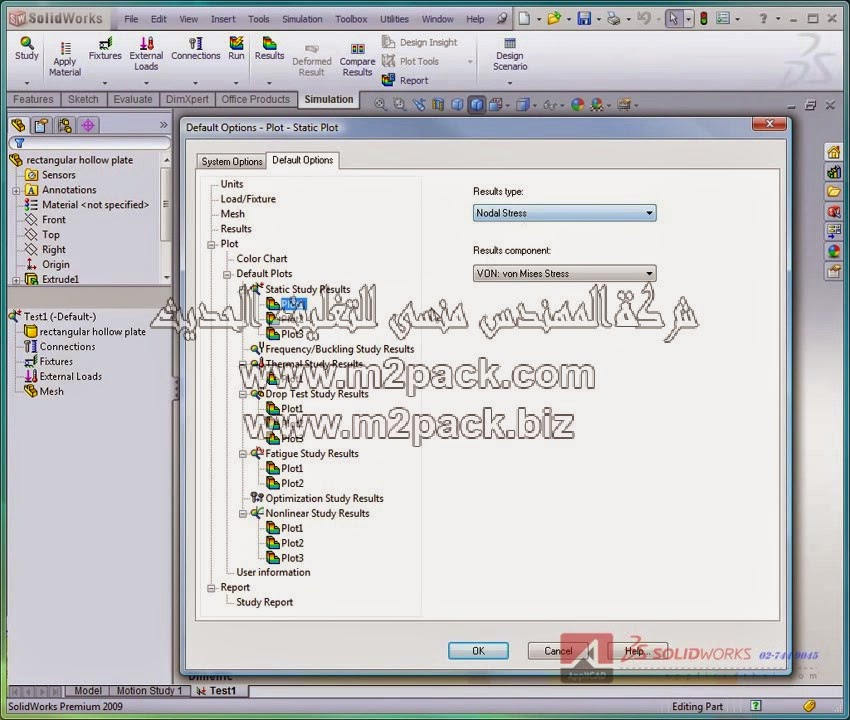
Task: Select Load/Fixture in options tree
Action: point(248,199)
